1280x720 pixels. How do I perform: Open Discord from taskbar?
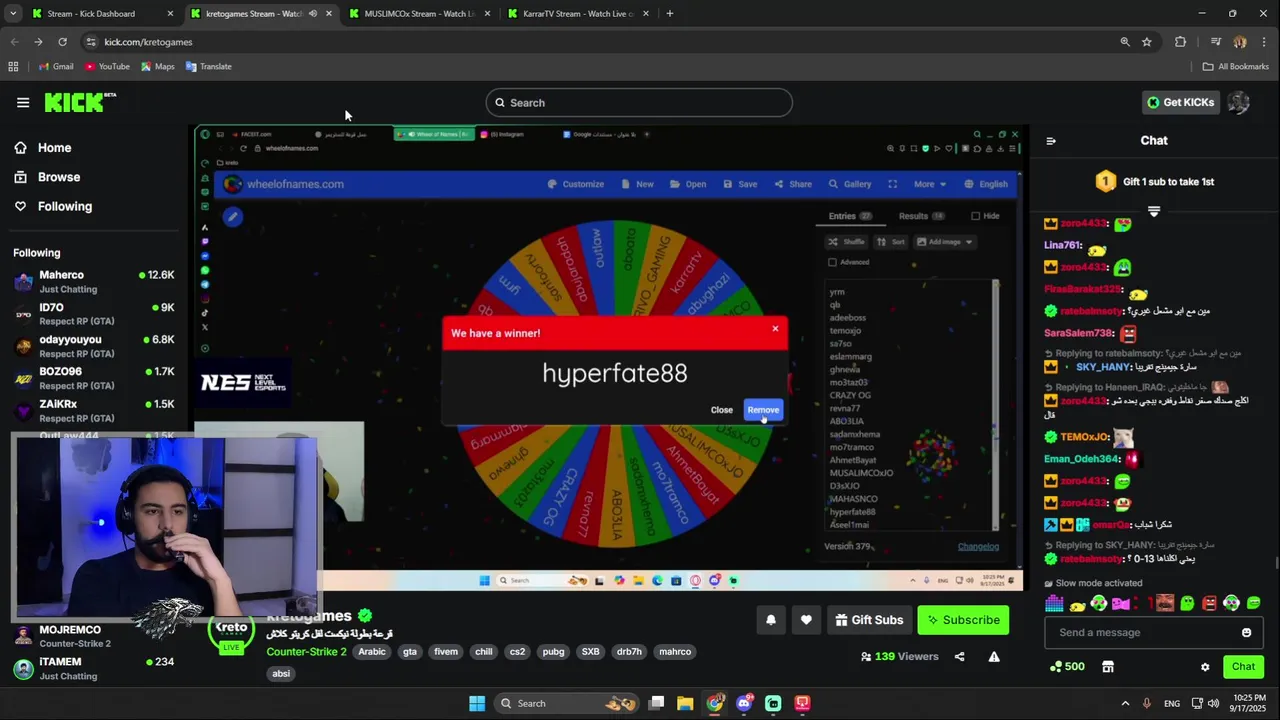pyautogui.click(x=744, y=703)
